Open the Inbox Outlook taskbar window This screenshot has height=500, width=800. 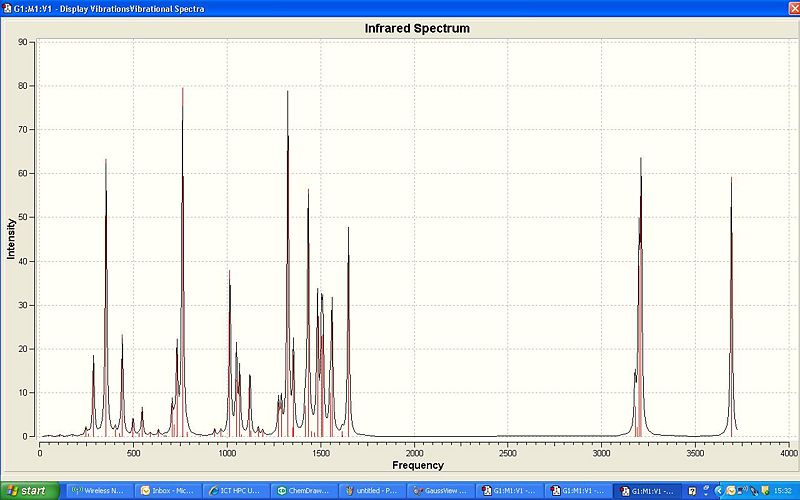tap(168, 491)
